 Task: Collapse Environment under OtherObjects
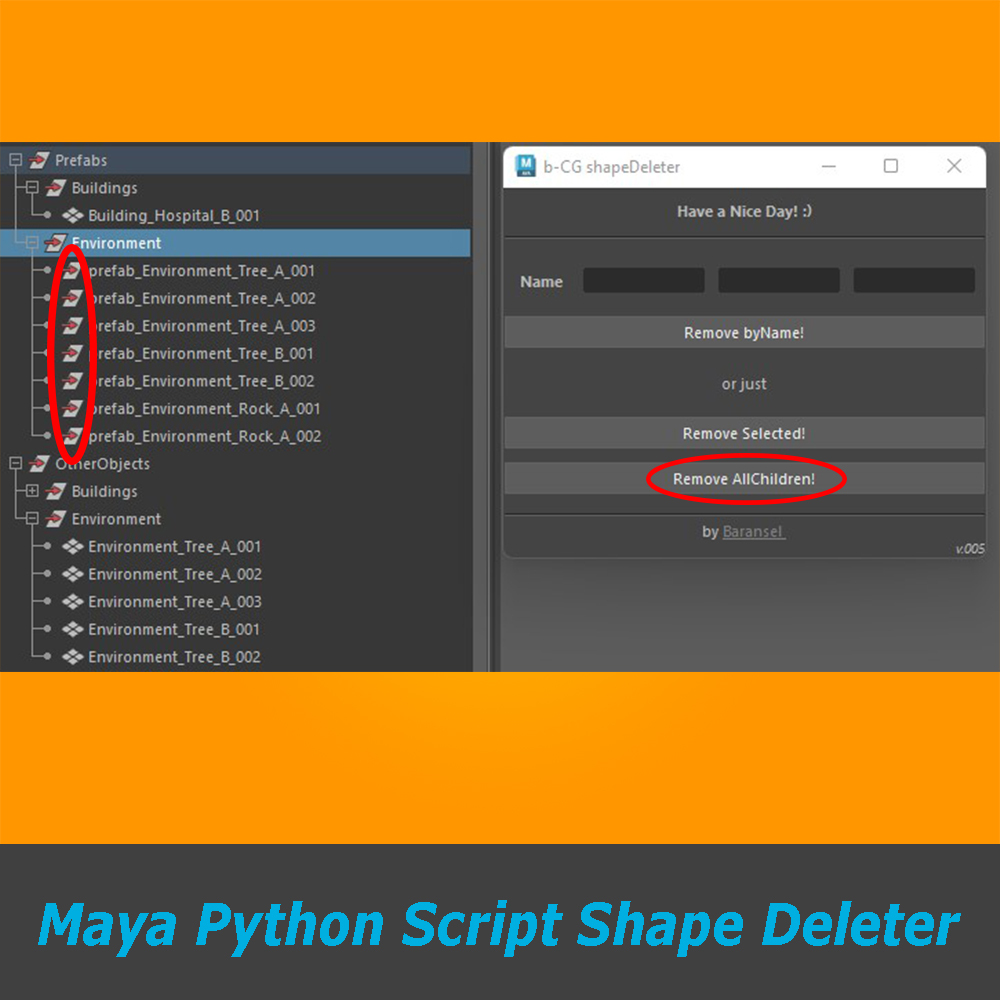(x=32, y=518)
